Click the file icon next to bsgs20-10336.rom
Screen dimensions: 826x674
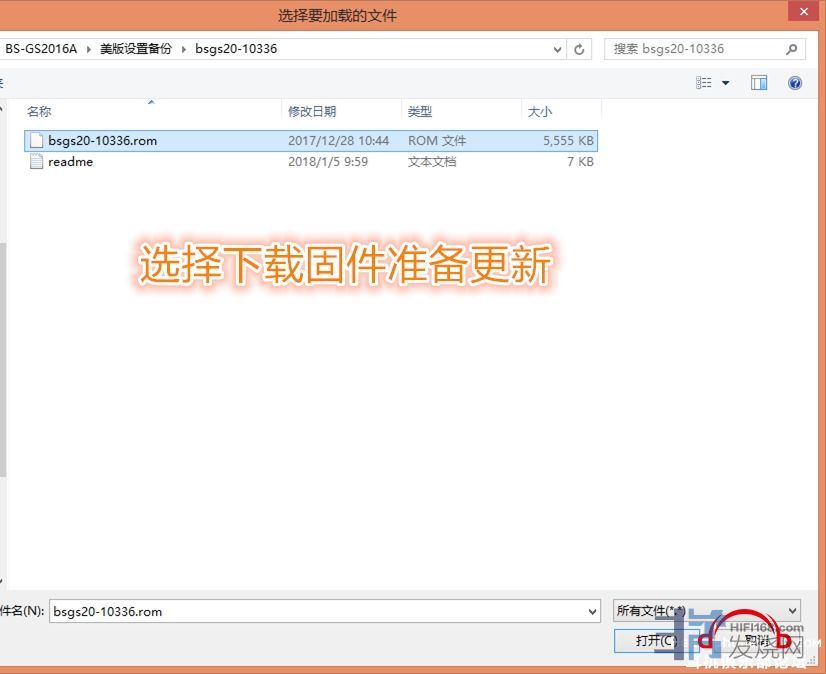coord(37,141)
